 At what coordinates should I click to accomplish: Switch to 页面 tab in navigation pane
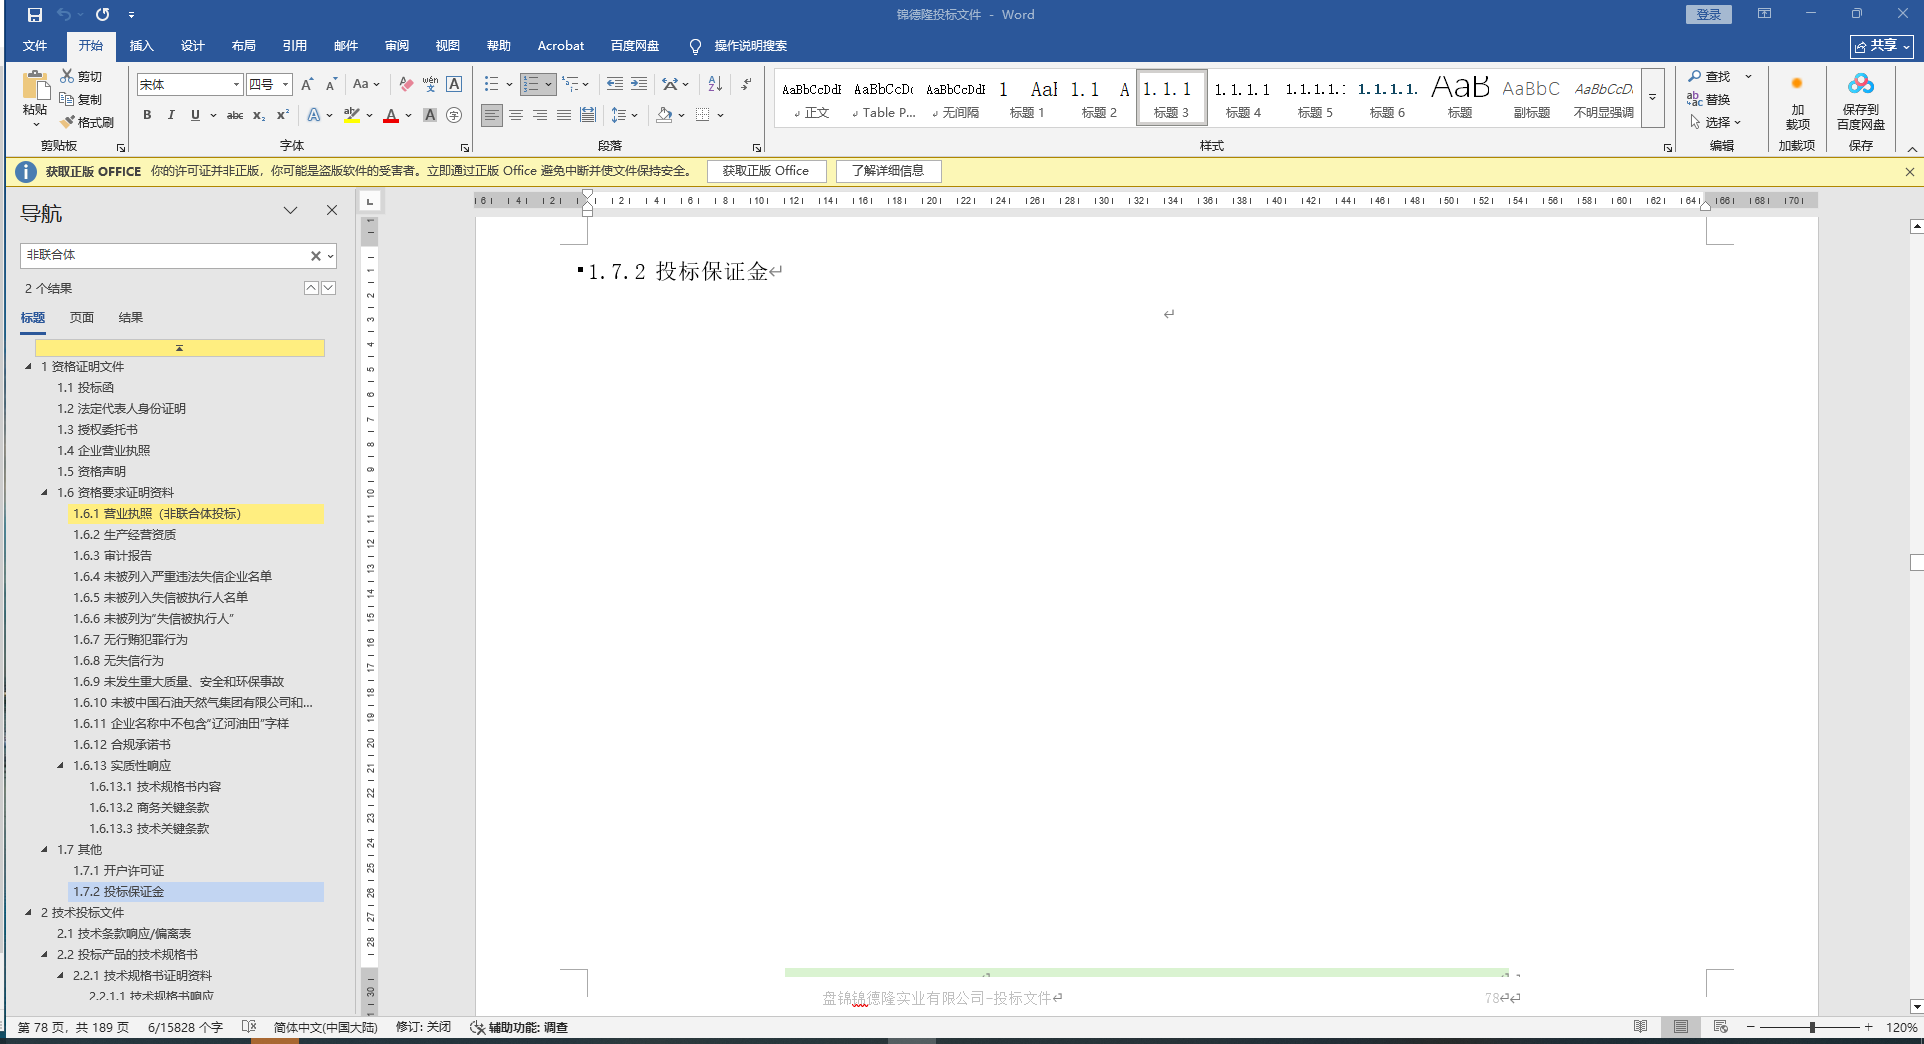pos(82,317)
